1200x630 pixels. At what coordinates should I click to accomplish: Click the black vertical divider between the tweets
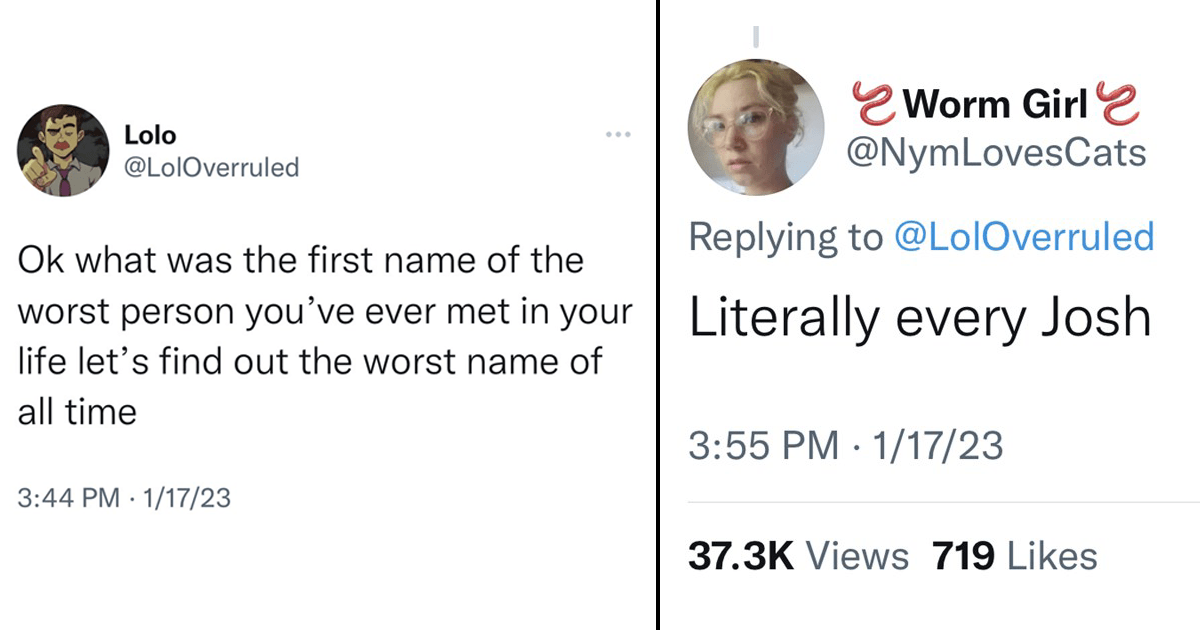pyautogui.click(x=658, y=315)
